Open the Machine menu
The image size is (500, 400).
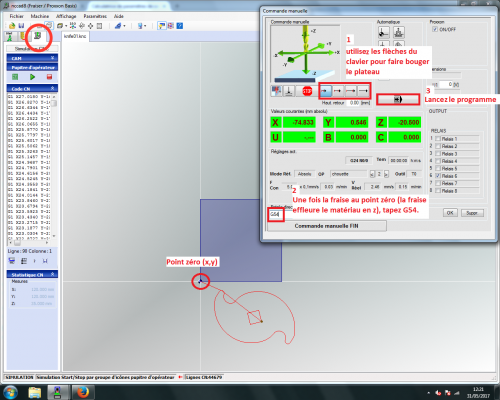tap(40, 16)
